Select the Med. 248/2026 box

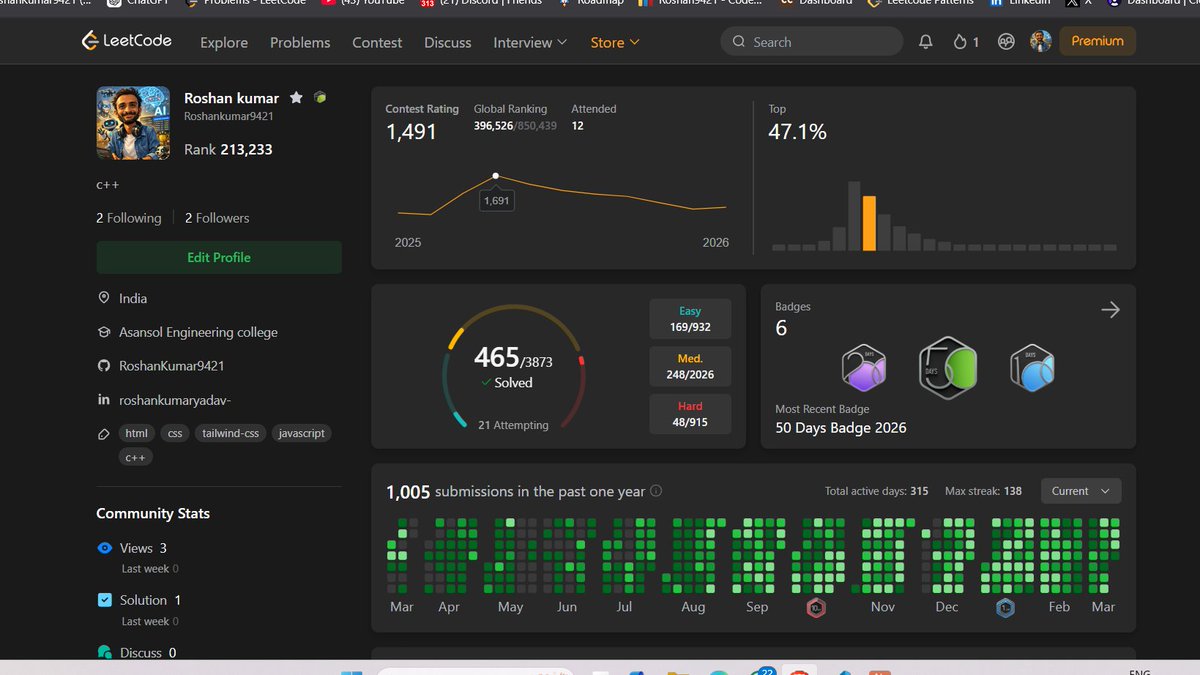[x=690, y=367]
